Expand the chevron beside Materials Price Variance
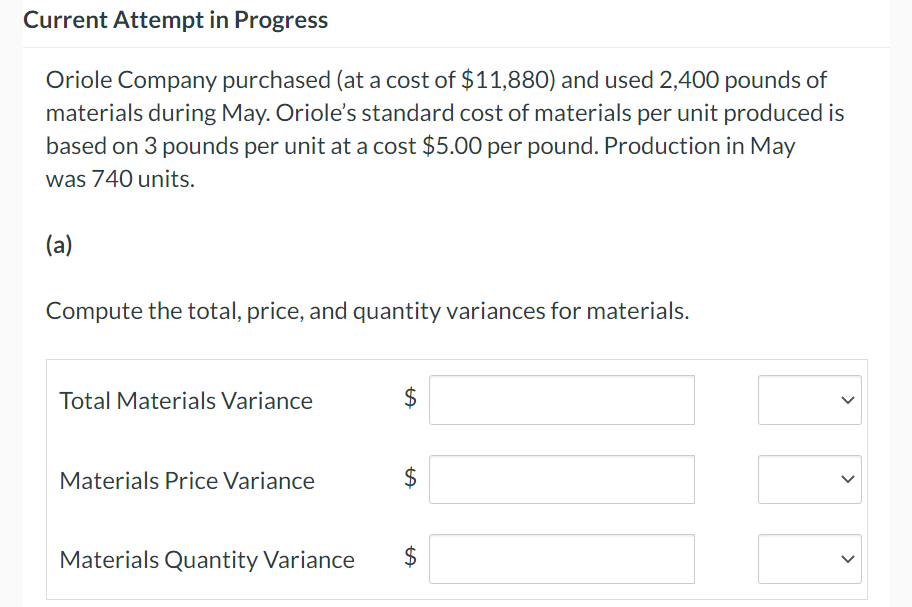The height and width of the screenshot is (607, 912). click(846, 479)
